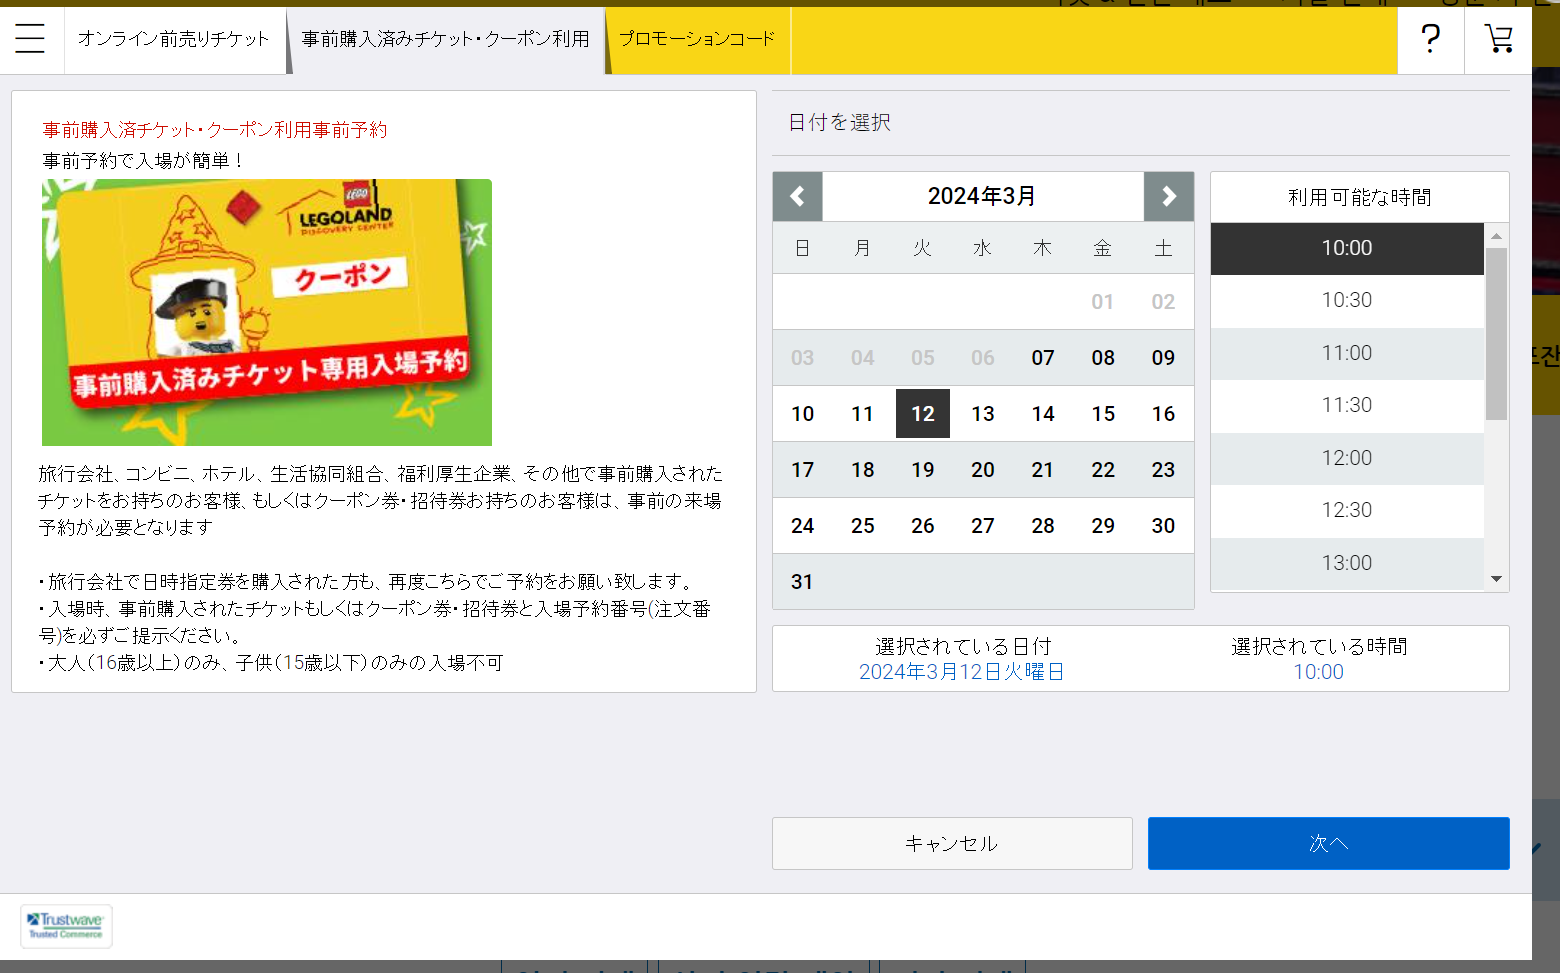The height and width of the screenshot is (973, 1560).
Task: Open the help question mark icon
Action: [x=1431, y=39]
